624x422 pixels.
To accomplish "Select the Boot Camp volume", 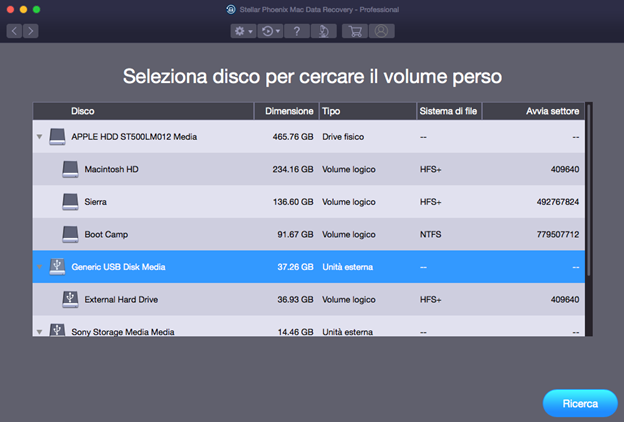I will [309, 234].
